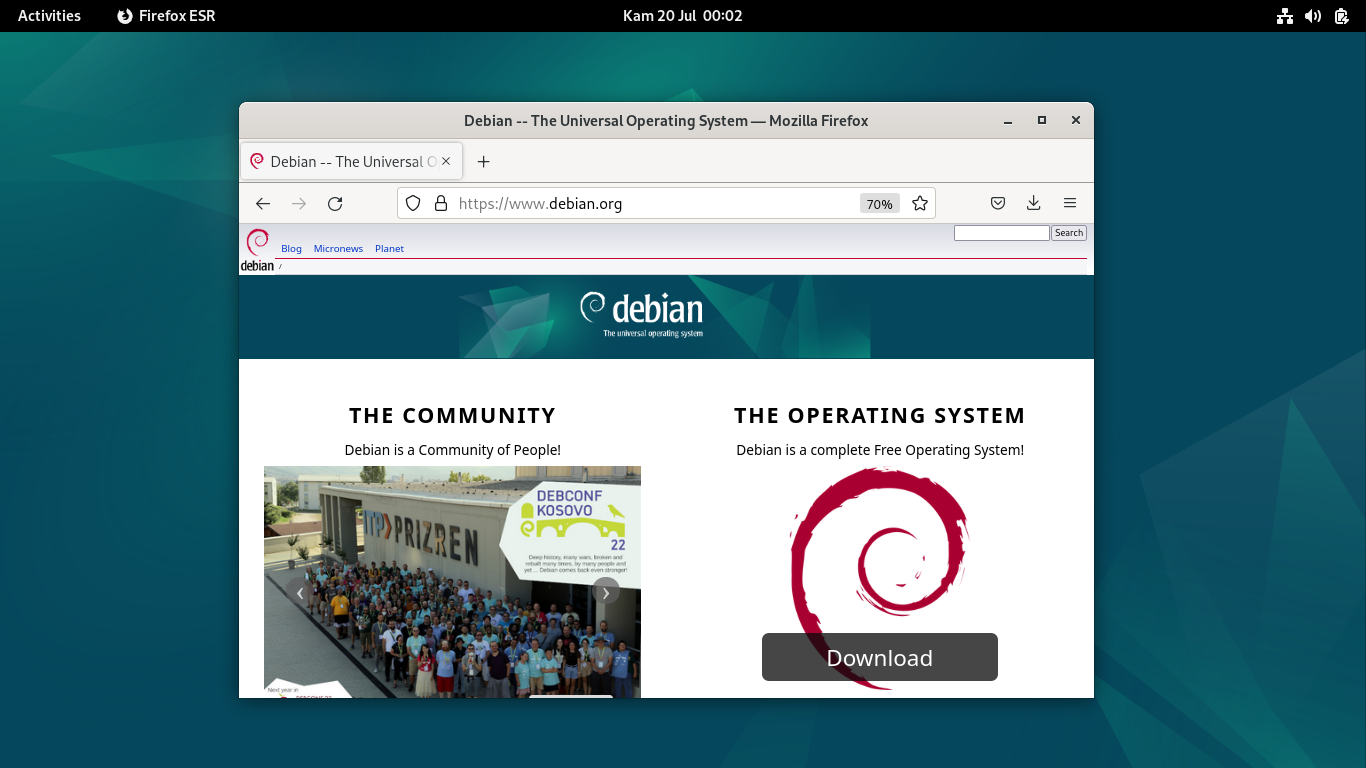Show site security info via padlock icon
The image size is (1366, 768).
coord(440,203)
